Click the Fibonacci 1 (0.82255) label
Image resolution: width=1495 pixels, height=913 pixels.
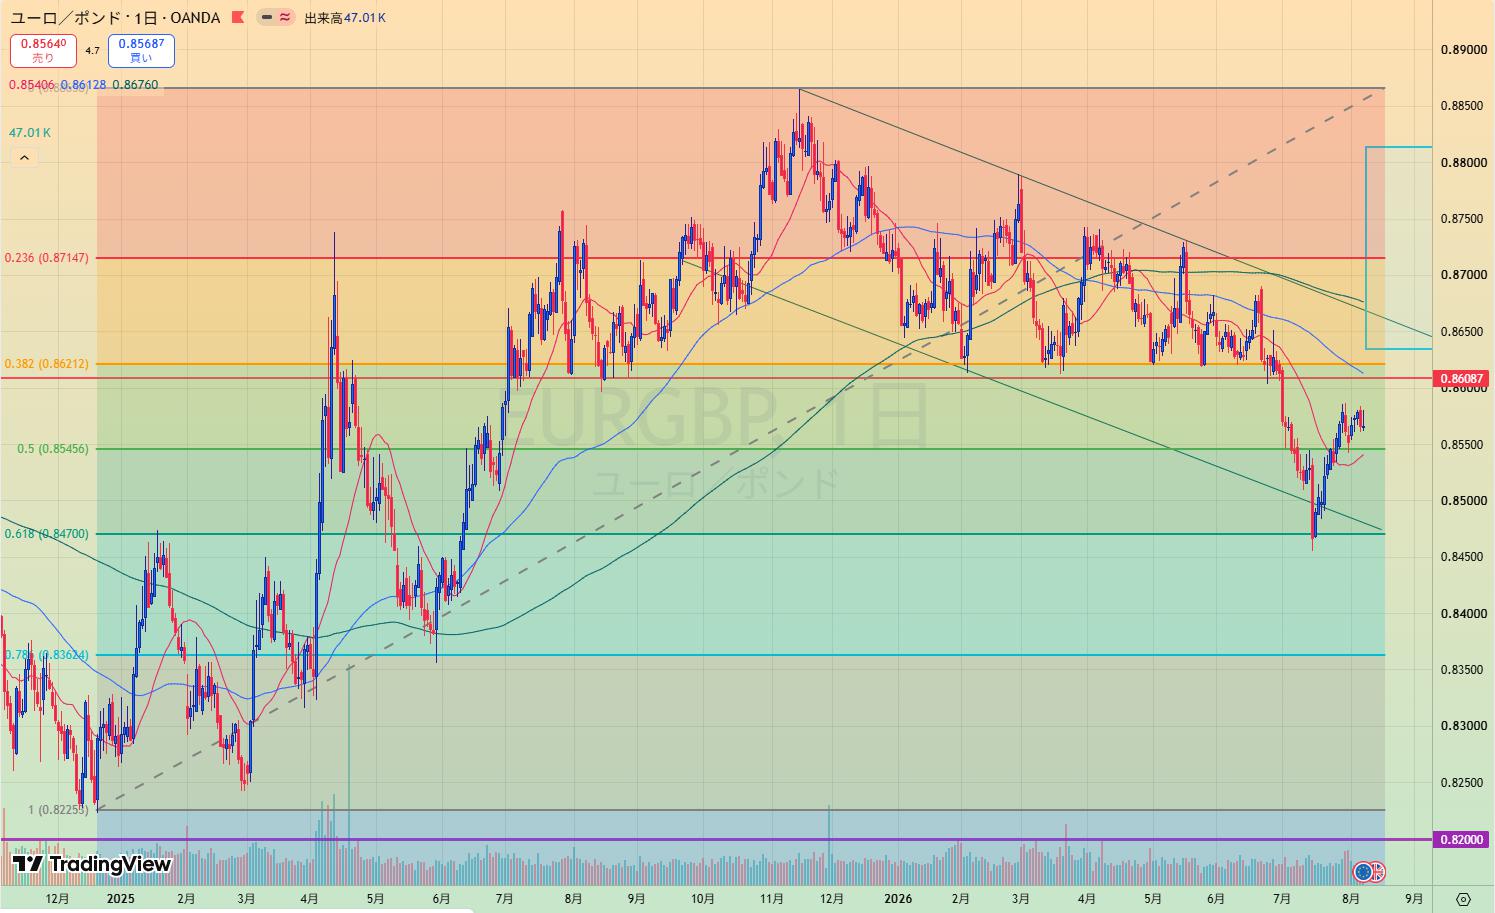(x=58, y=810)
